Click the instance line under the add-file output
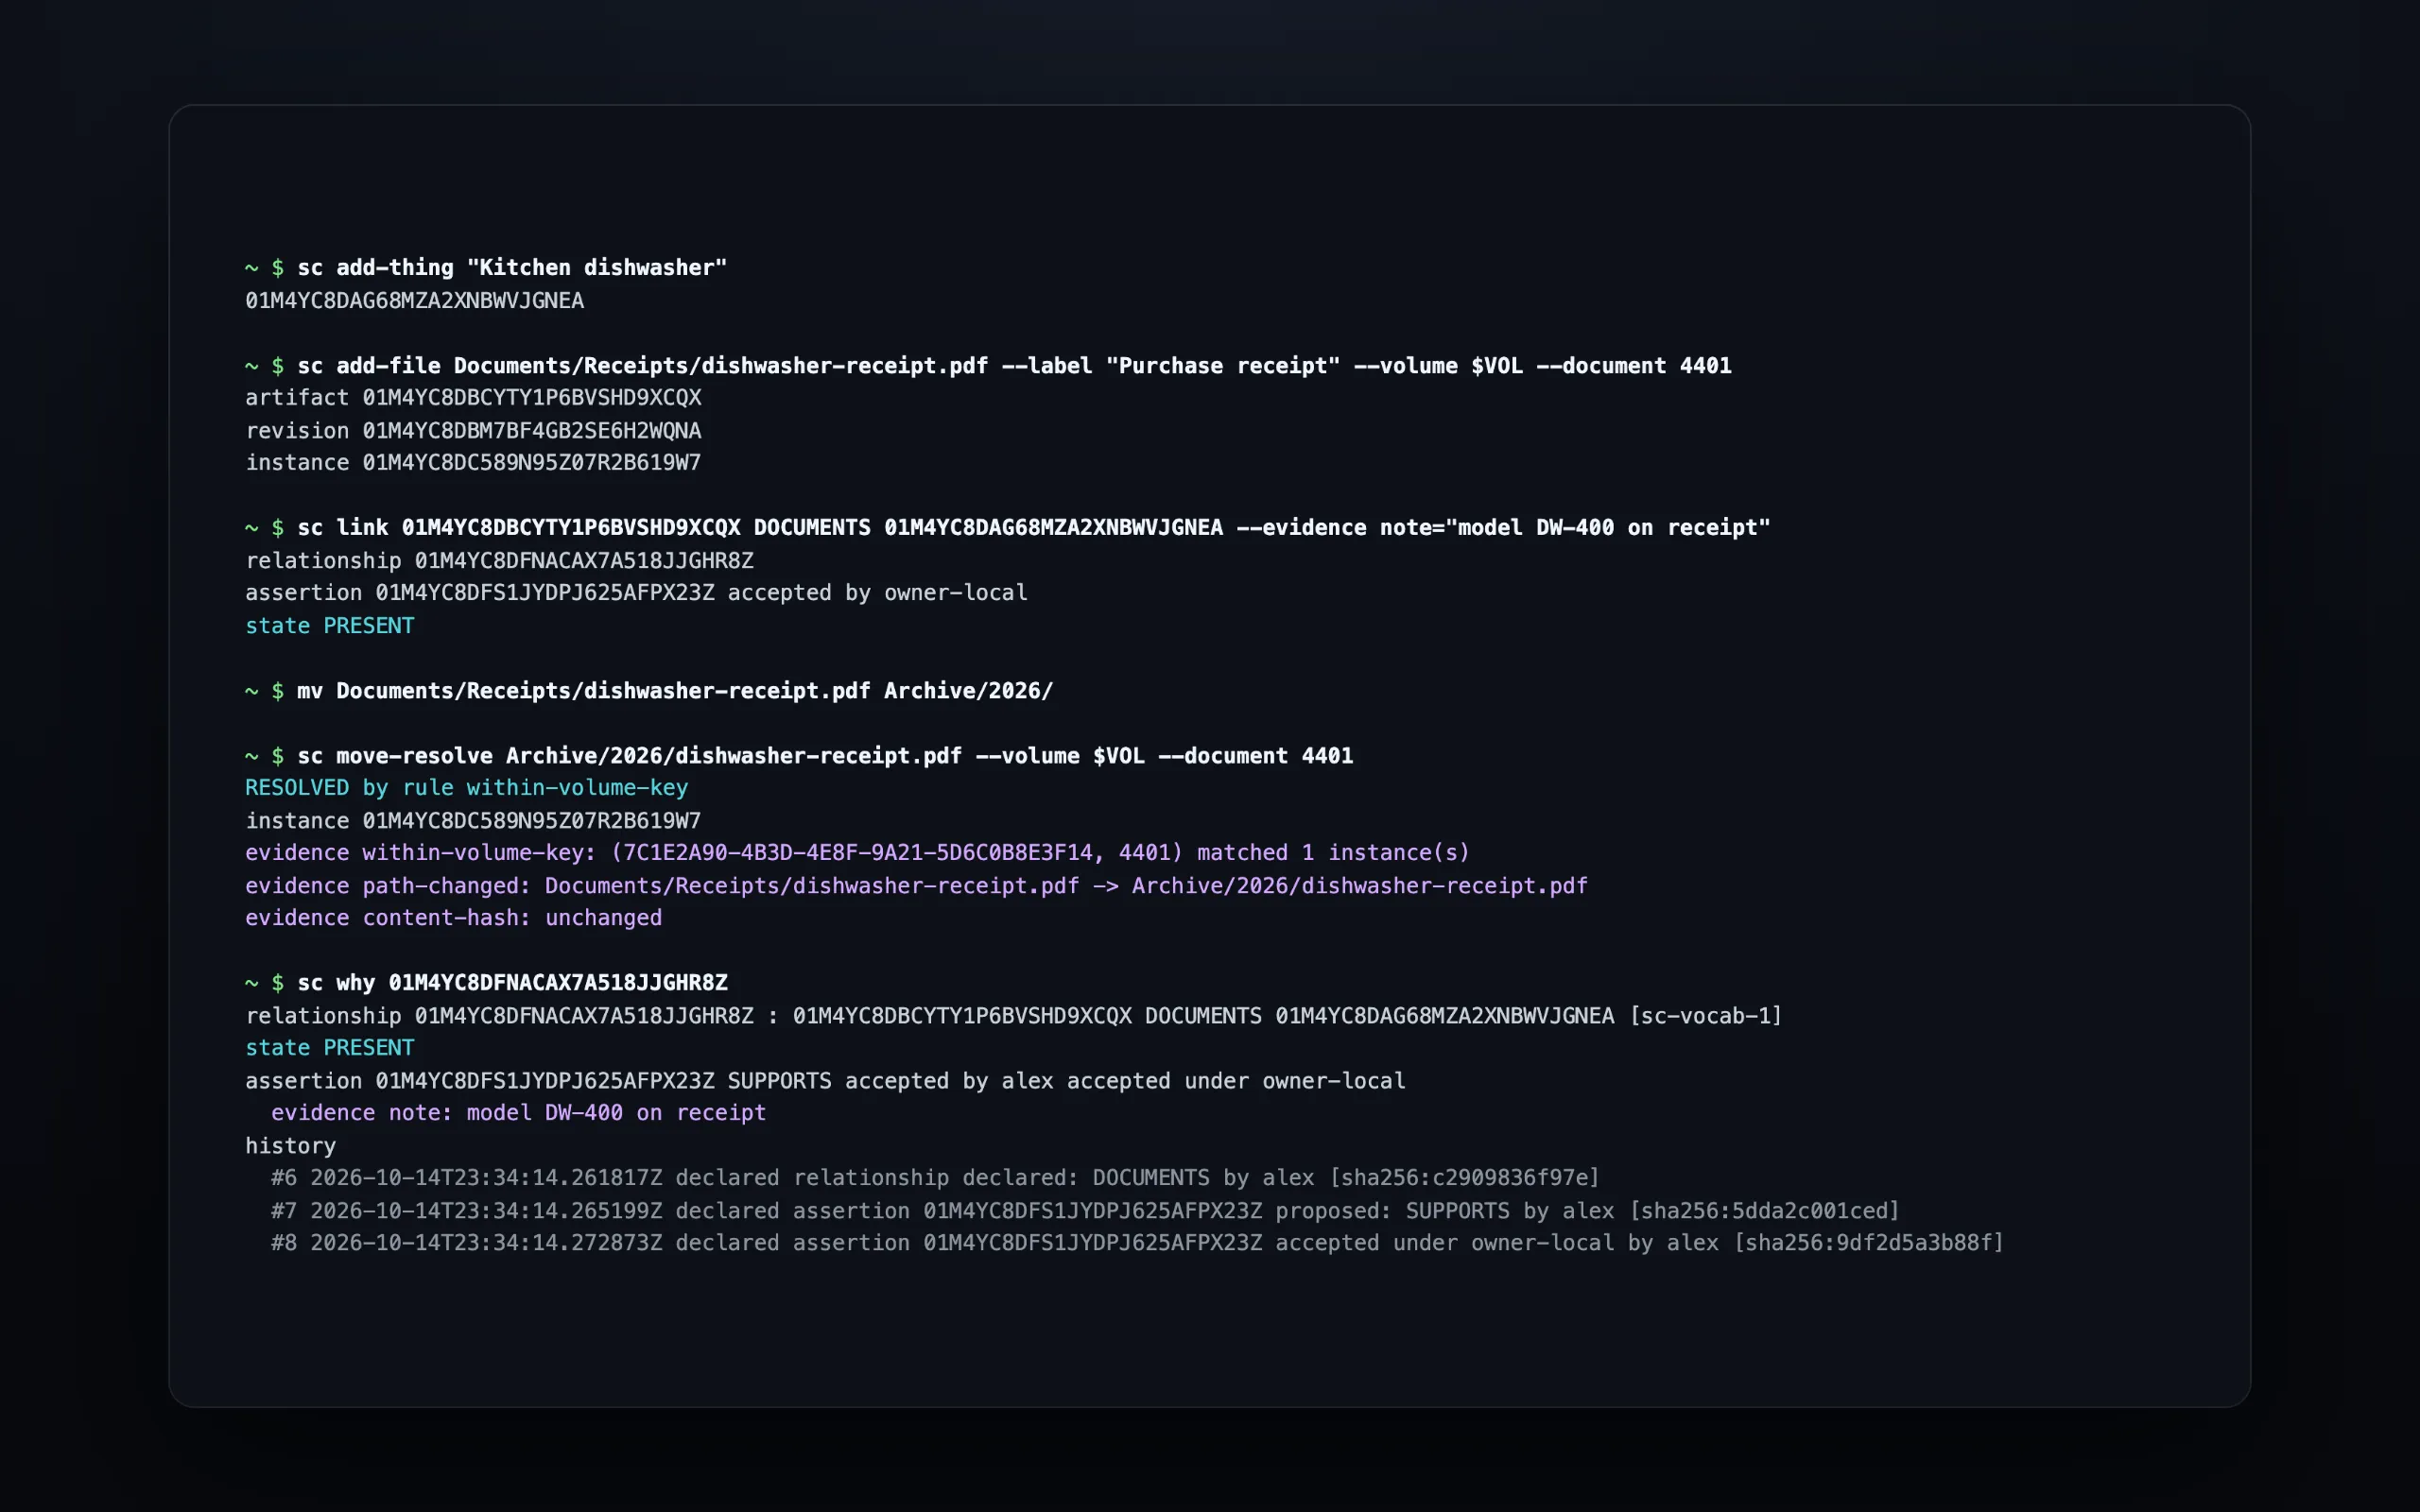 point(473,463)
